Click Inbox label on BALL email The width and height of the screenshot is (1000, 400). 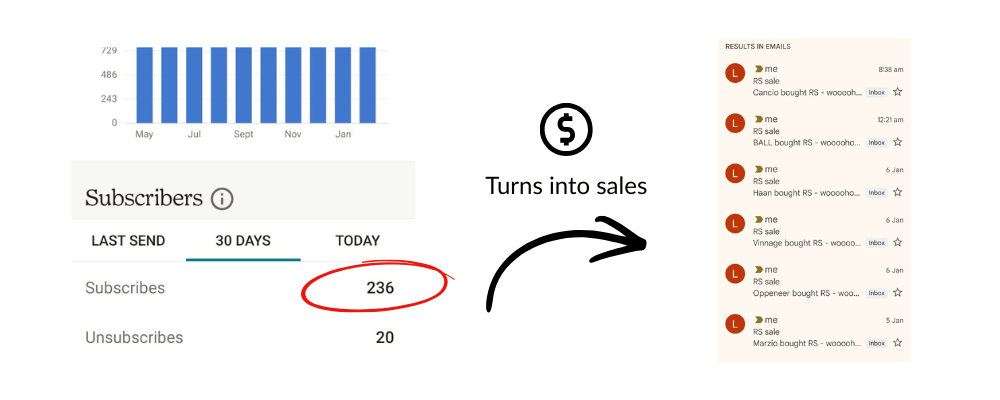[877, 142]
